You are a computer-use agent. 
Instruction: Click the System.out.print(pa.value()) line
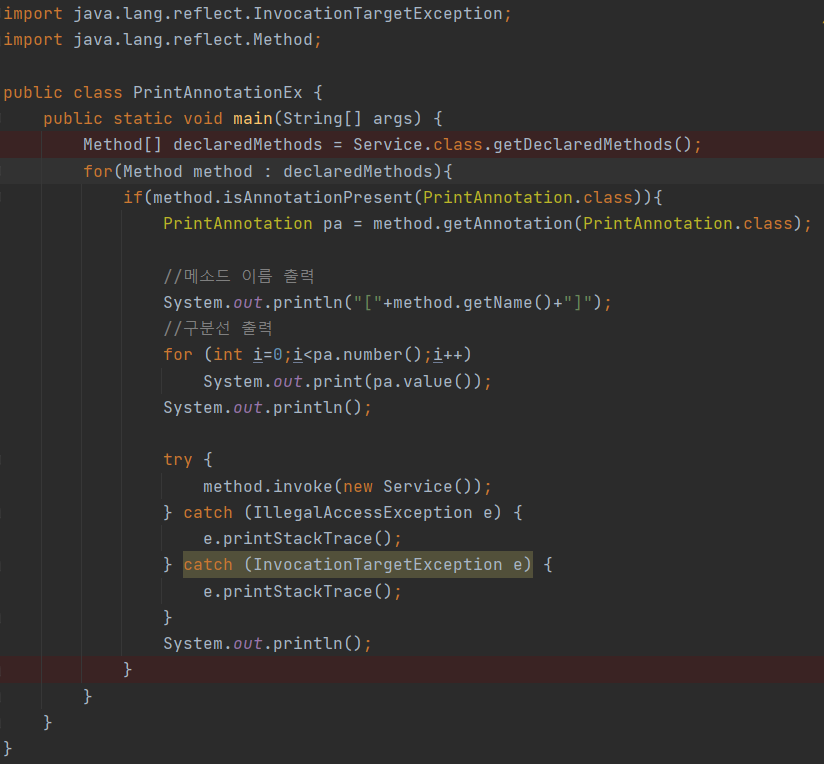pos(347,382)
